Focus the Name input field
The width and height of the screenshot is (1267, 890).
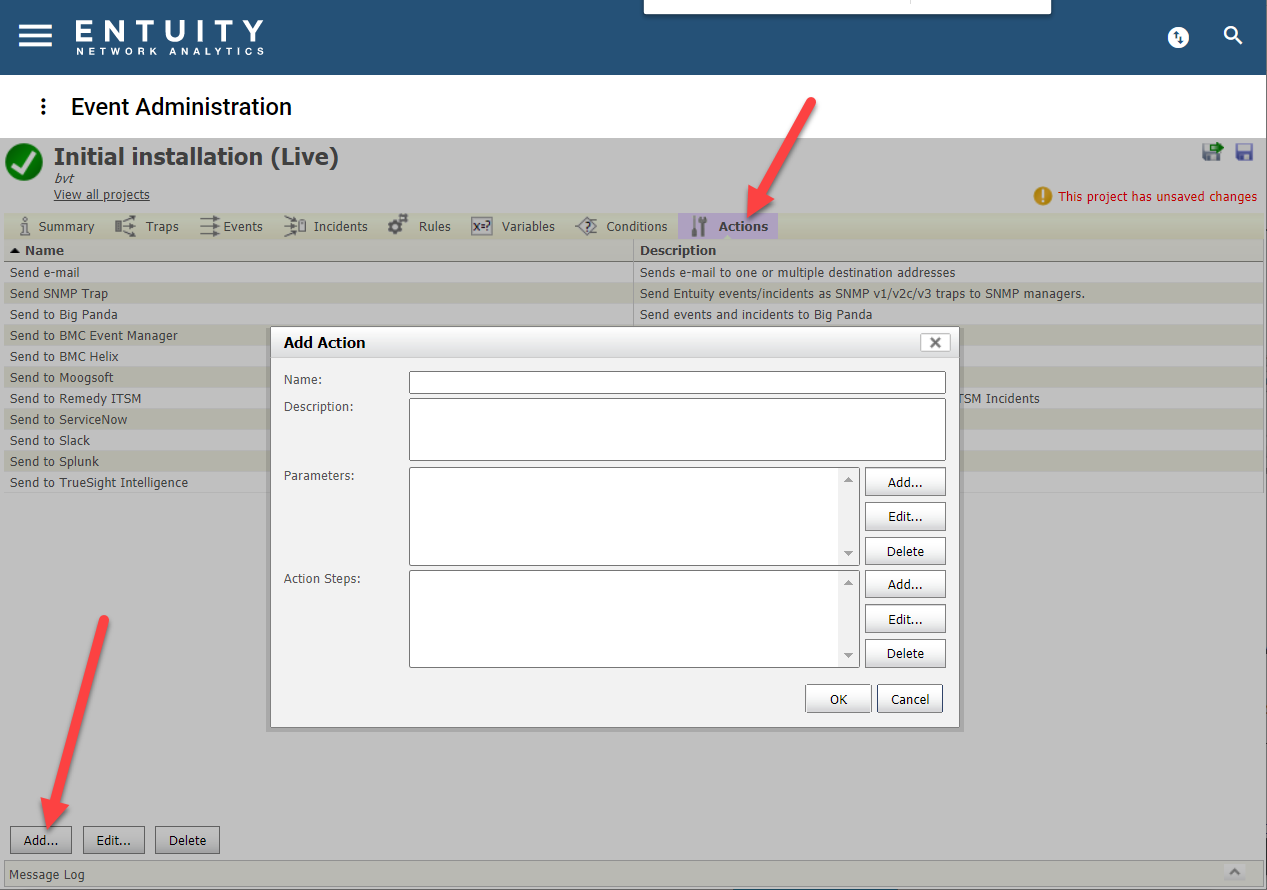coord(677,382)
